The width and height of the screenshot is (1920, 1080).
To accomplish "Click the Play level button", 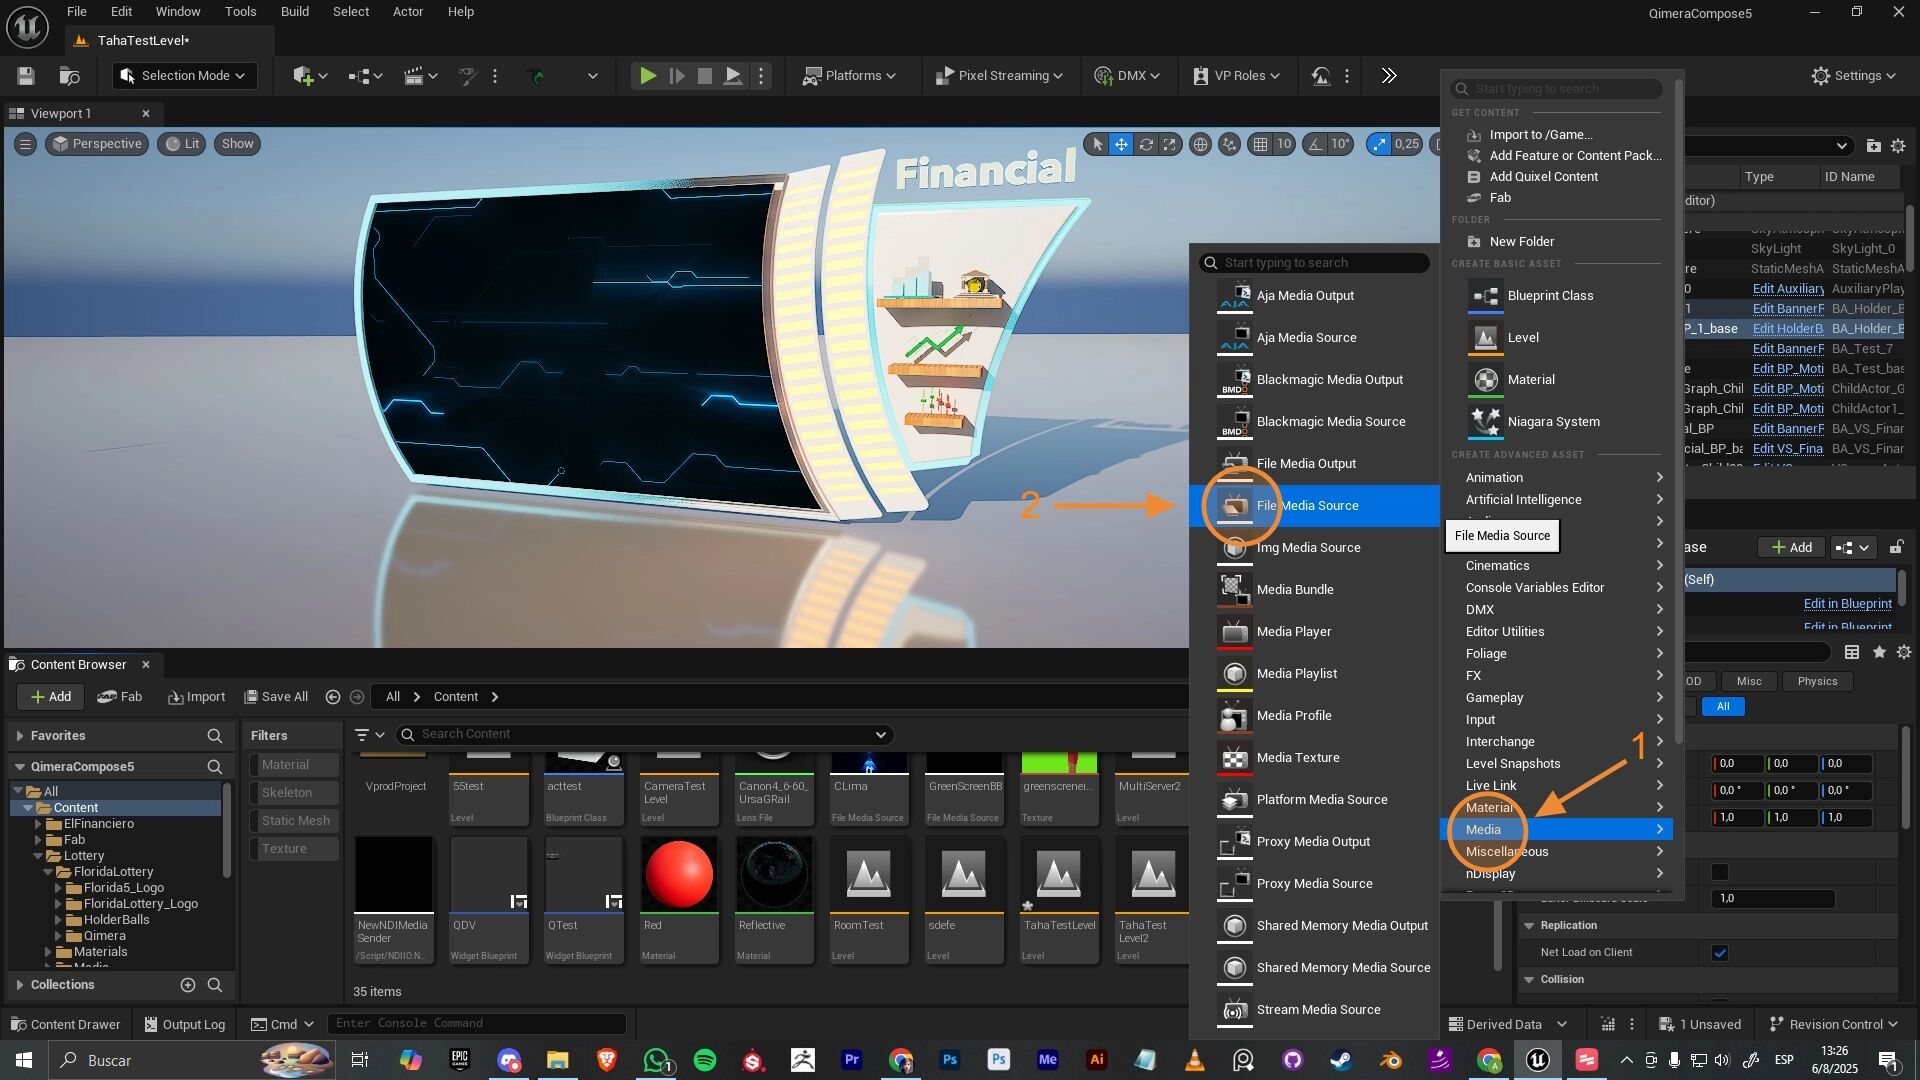I will click(x=647, y=76).
